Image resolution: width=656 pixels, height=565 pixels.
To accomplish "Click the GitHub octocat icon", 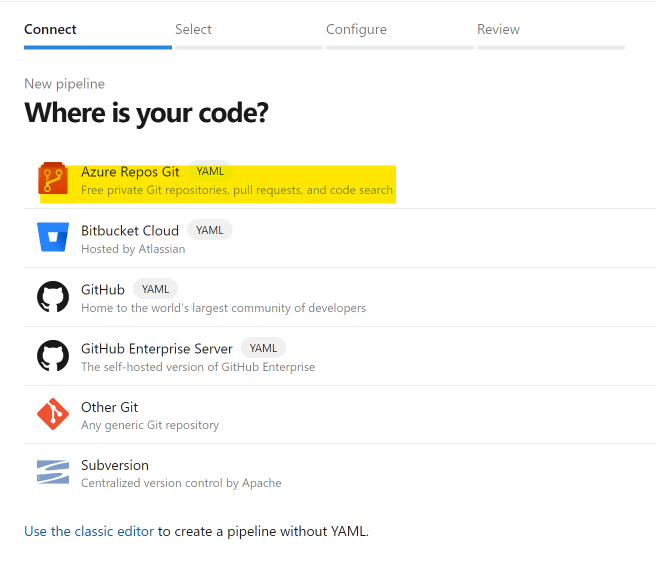I will pyautogui.click(x=52, y=297).
